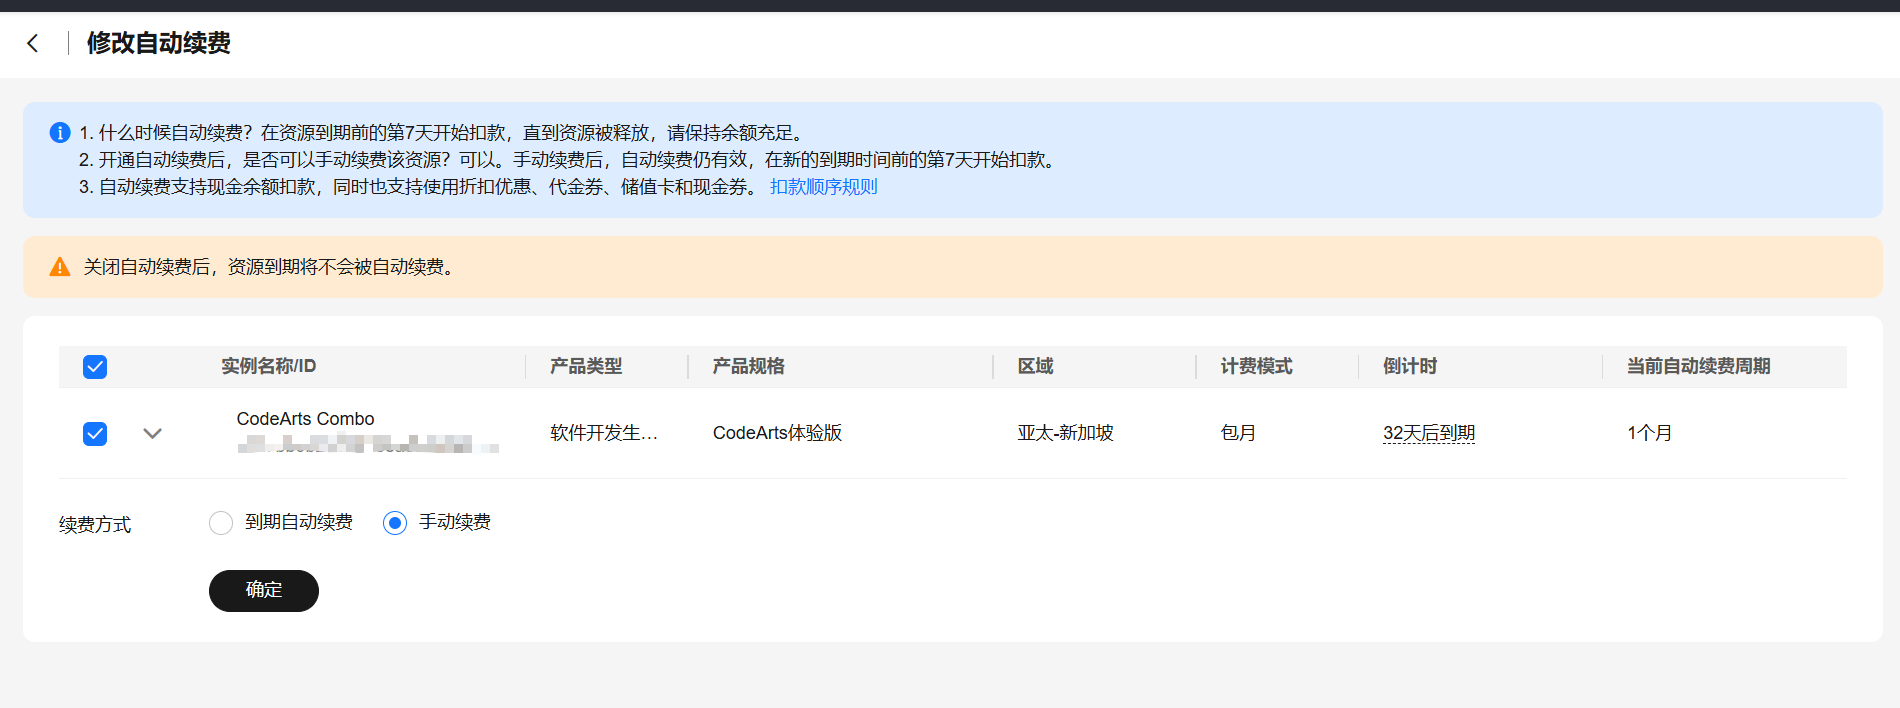Select the 到期自动续费 radio option

(221, 523)
